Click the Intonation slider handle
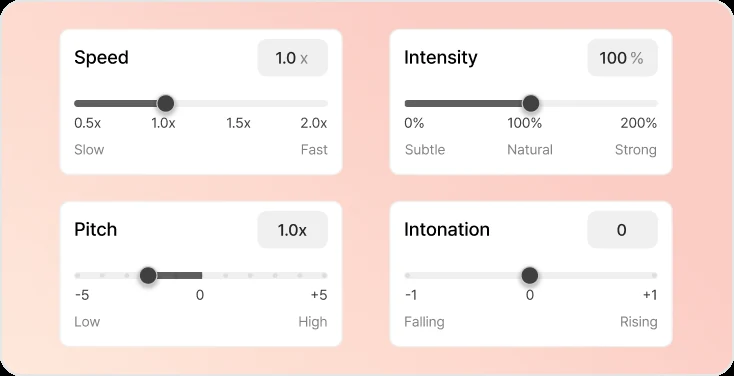The image size is (734, 376). [529, 275]
